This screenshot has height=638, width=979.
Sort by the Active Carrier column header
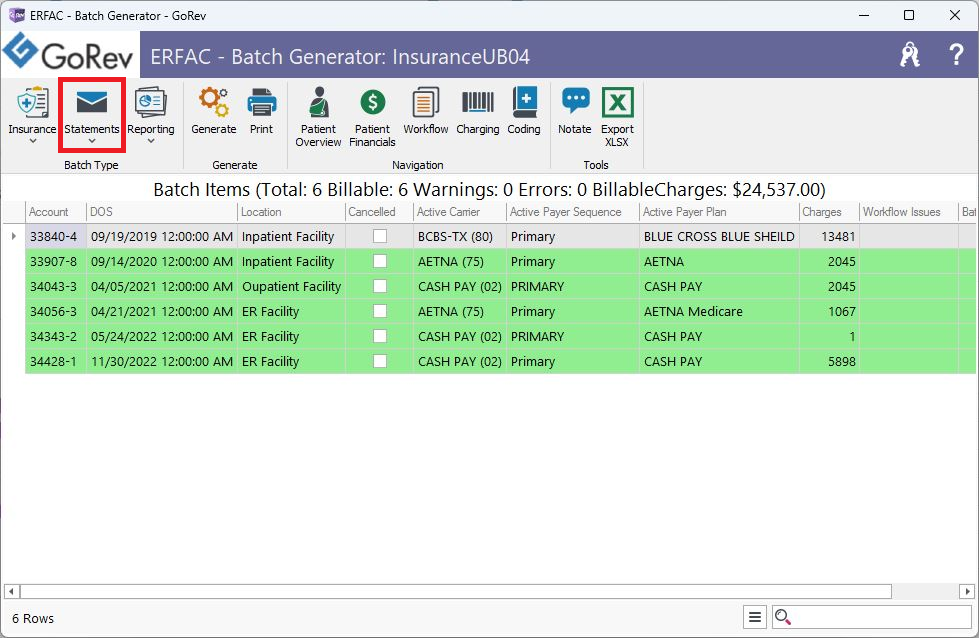point(460,212)
